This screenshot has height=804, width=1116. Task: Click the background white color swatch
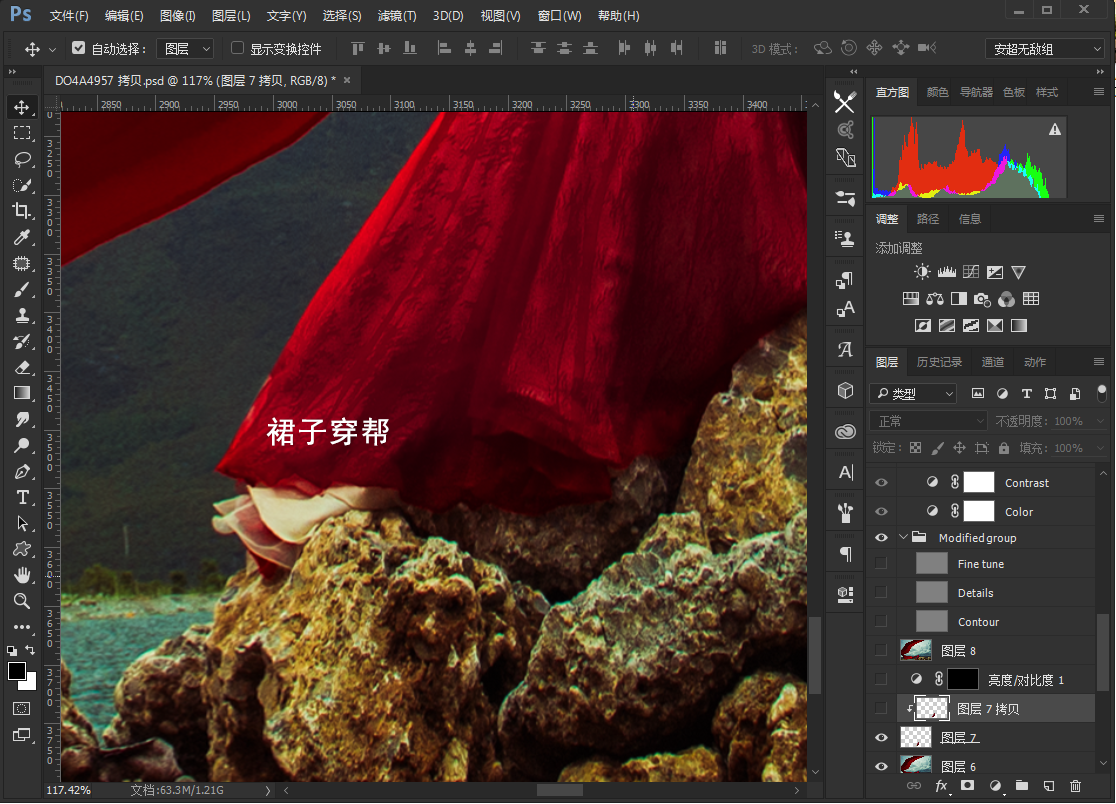[x=30, y=683]
